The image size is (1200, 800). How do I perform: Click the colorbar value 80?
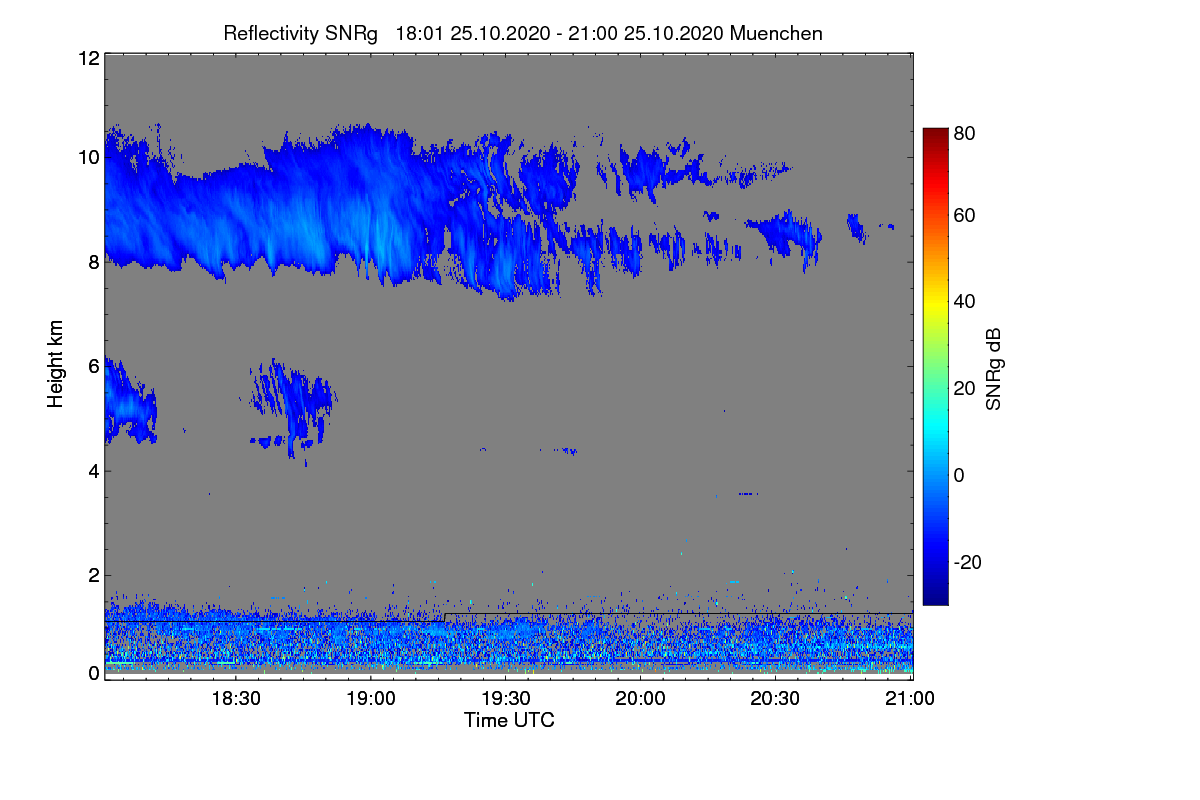(x=964, y=132)
